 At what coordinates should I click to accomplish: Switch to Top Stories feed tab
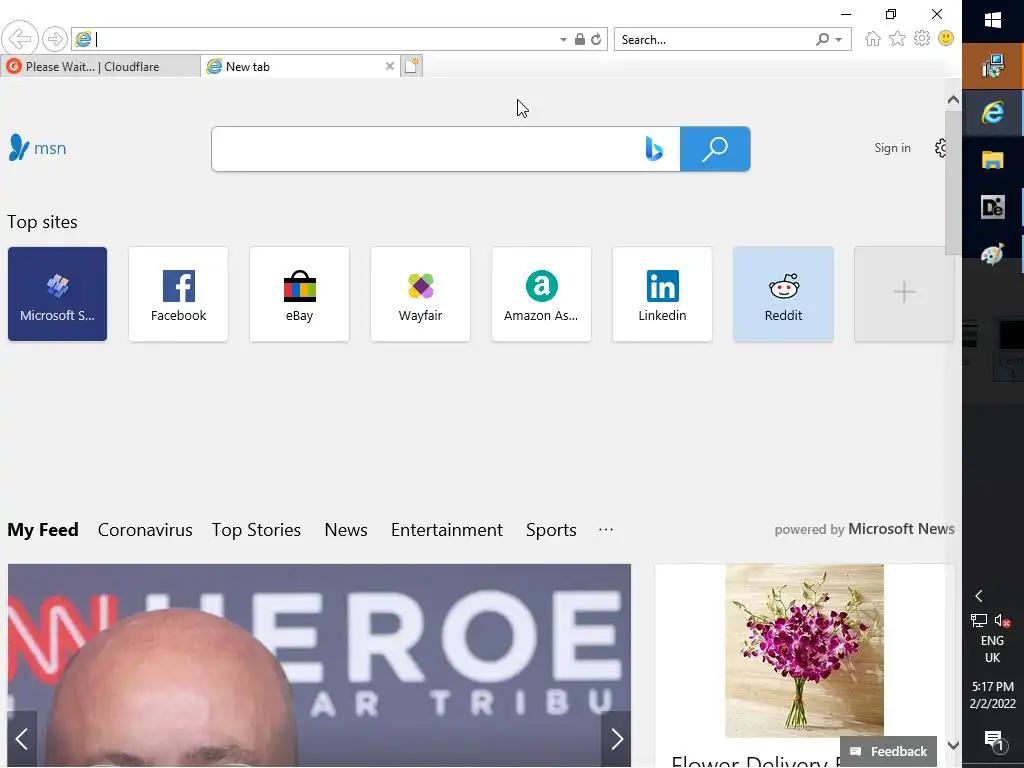click(256, 530)
